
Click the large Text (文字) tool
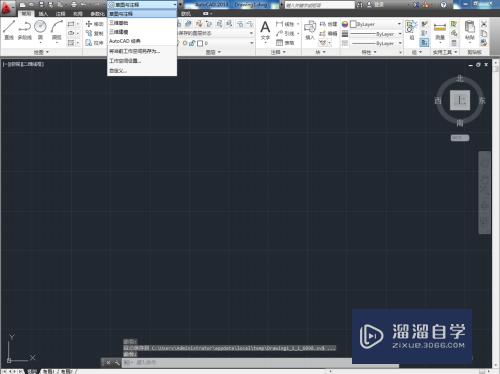tap(265, 31)
